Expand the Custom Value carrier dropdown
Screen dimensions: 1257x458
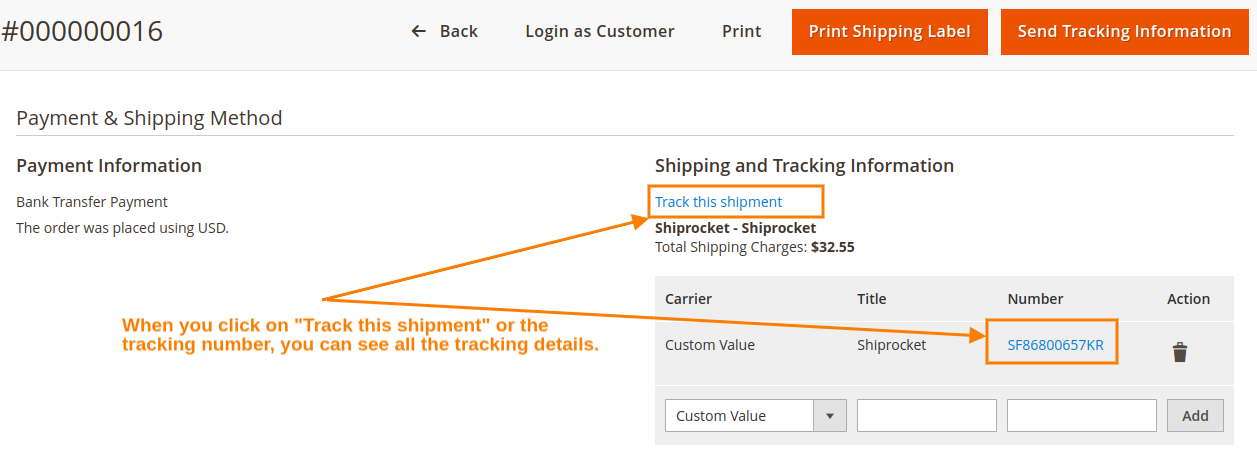tap(755, 416)
